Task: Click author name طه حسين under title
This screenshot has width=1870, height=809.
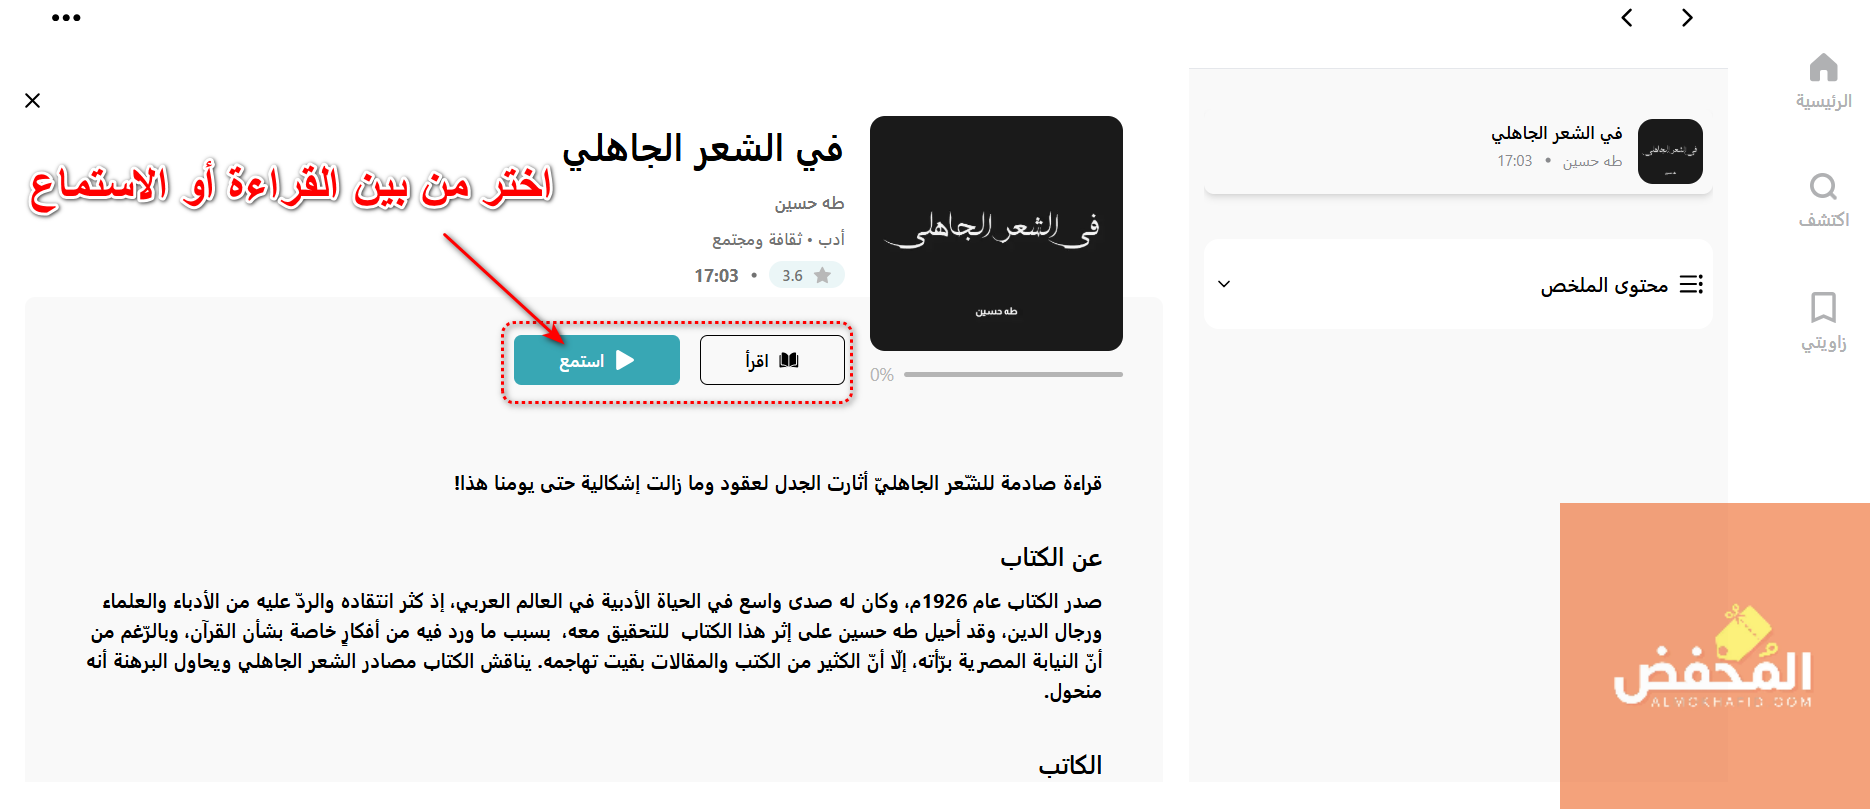Action: [x=809, y=204]
